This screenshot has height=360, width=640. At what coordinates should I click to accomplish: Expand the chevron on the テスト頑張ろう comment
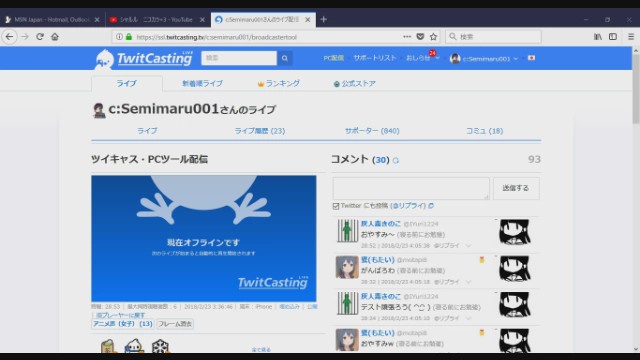tap(468, 318)
